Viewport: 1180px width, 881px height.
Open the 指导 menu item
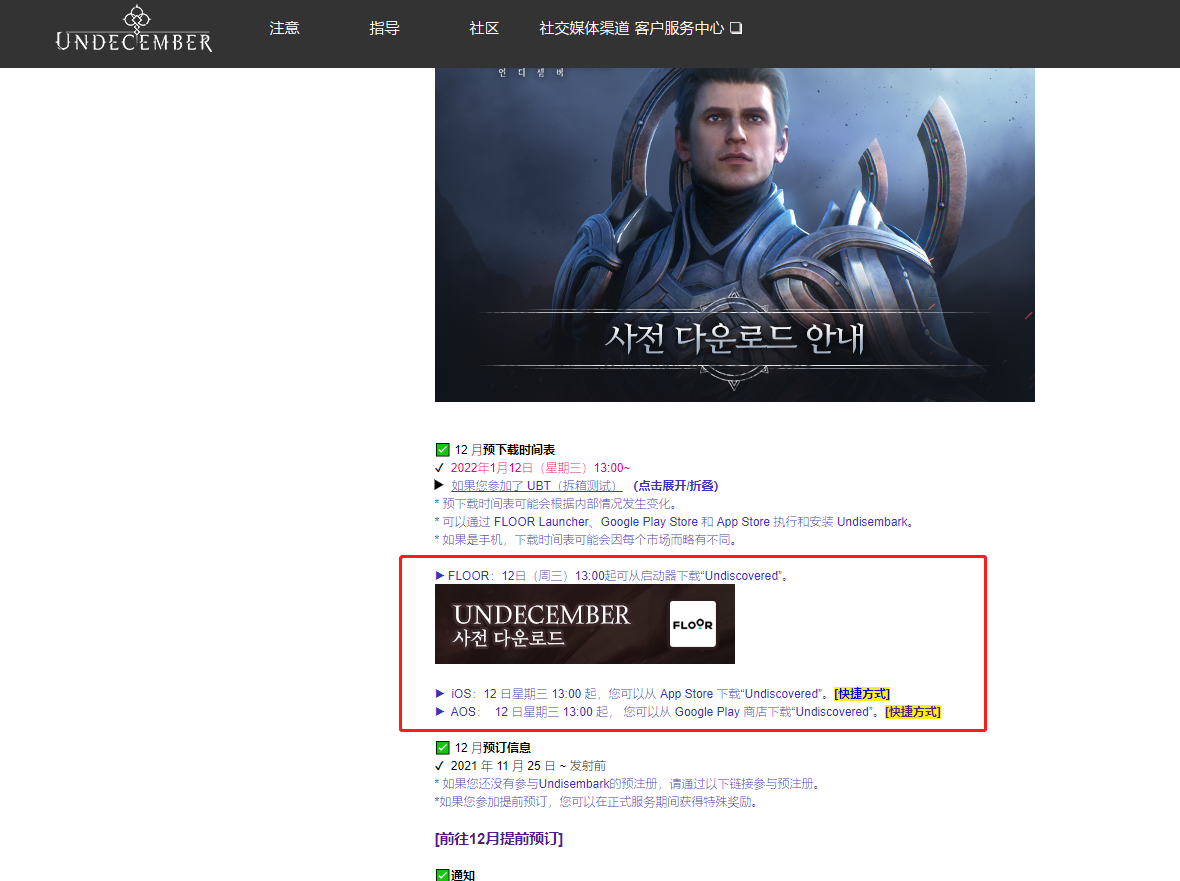[384, 29]
